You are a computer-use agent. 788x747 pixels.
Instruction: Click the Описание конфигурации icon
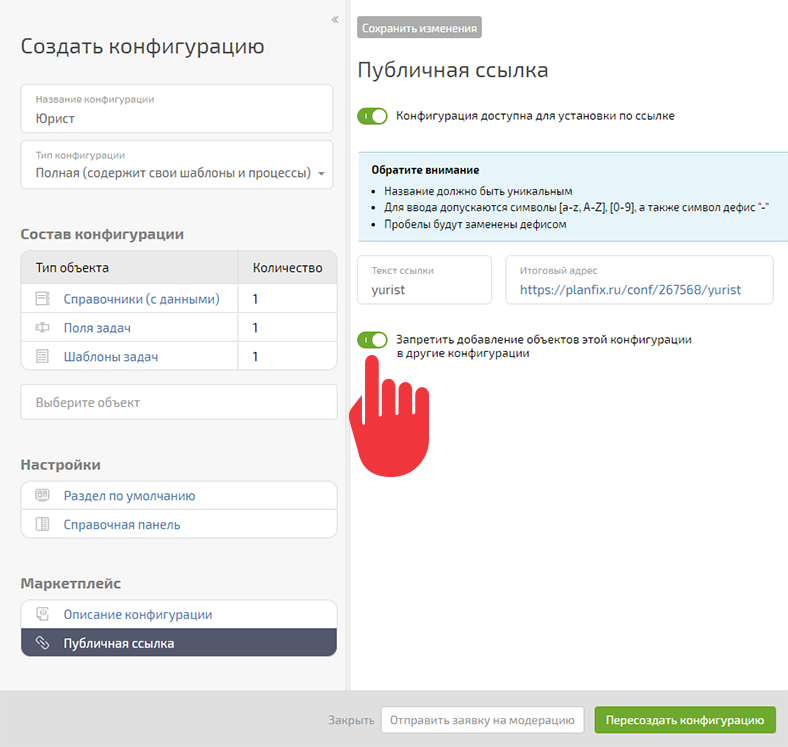coord(42,614)
